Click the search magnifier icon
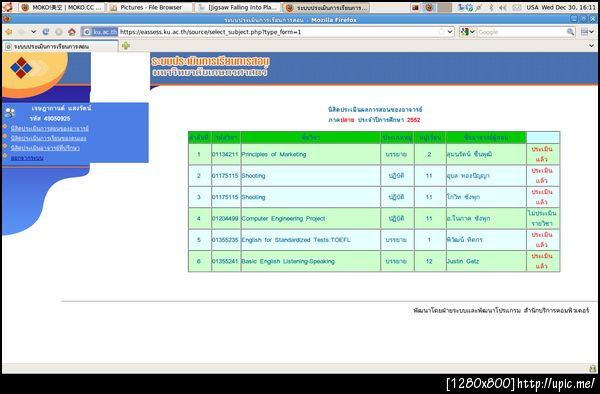The width and height of the screenshot is (600, 394). (x=570, y=32)
